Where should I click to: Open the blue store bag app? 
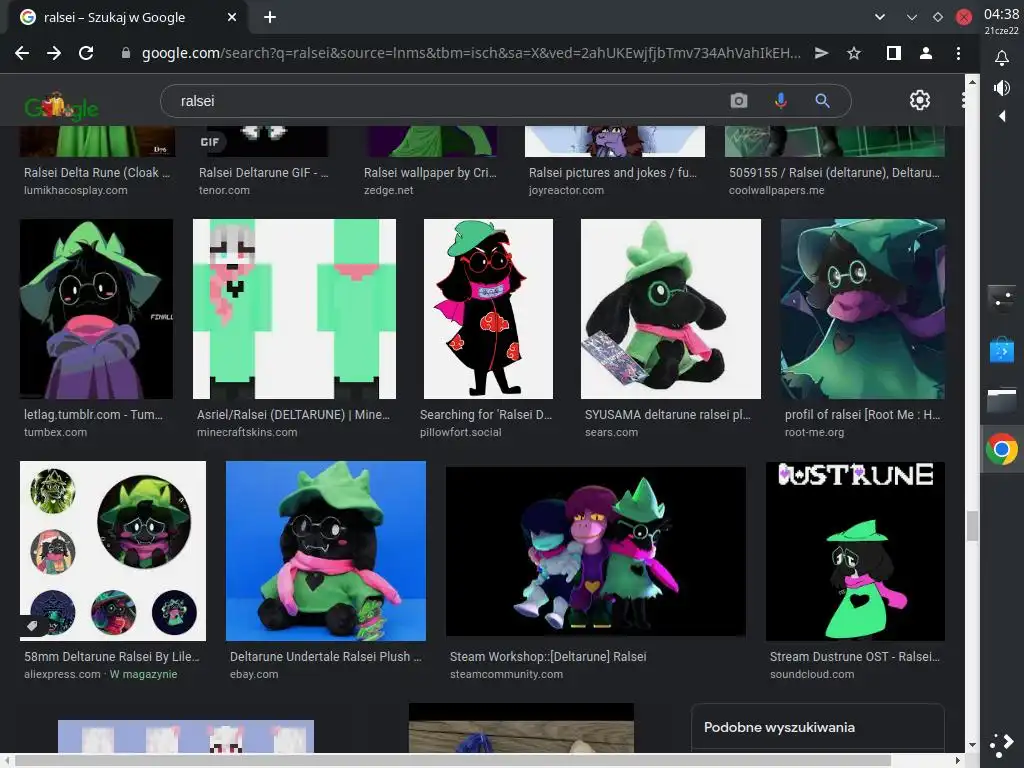point(1002,349)
